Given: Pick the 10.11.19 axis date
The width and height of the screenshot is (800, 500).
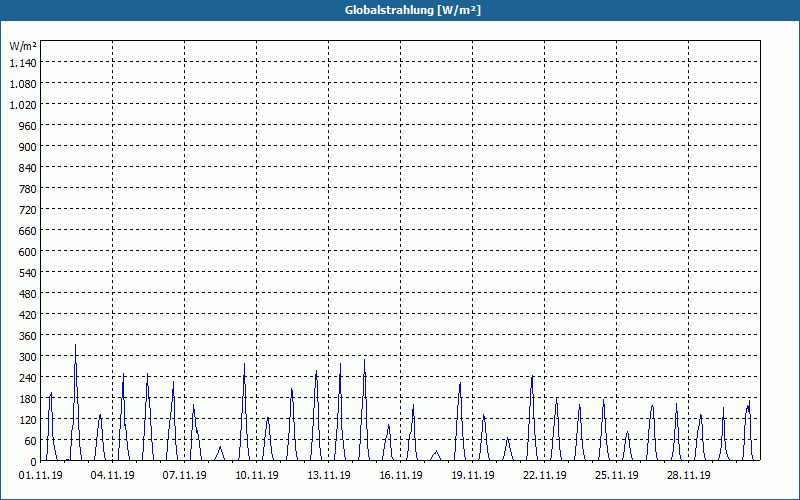Looking at the screenshot, I should [257, 476].
